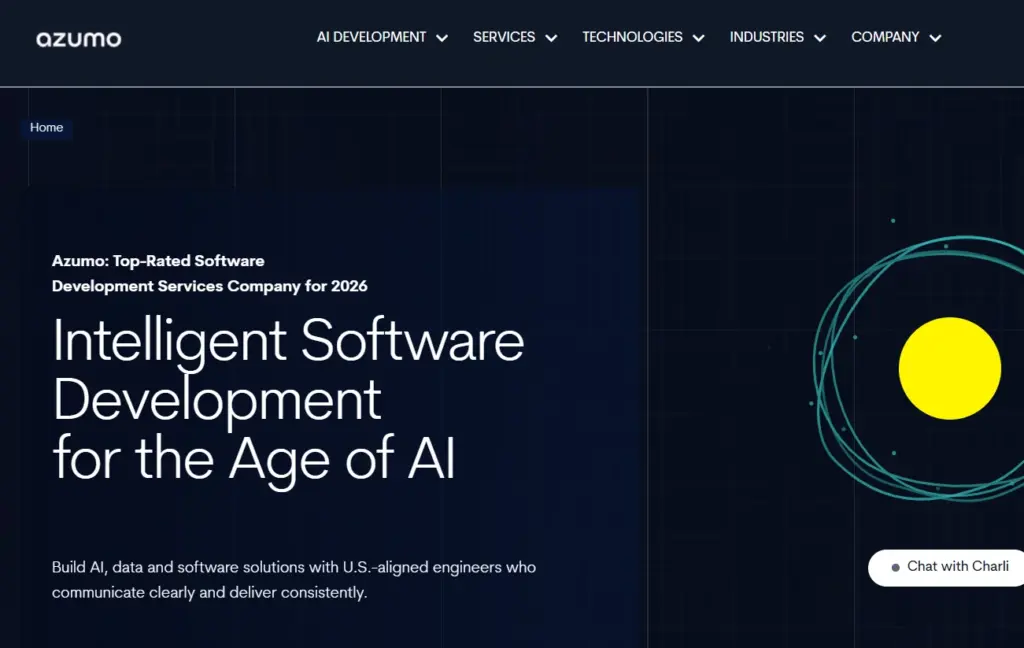This screenshot has width=1024, height=648.
Task: Expand the Company dropdown chevron
Action: (x=936, y=39)
